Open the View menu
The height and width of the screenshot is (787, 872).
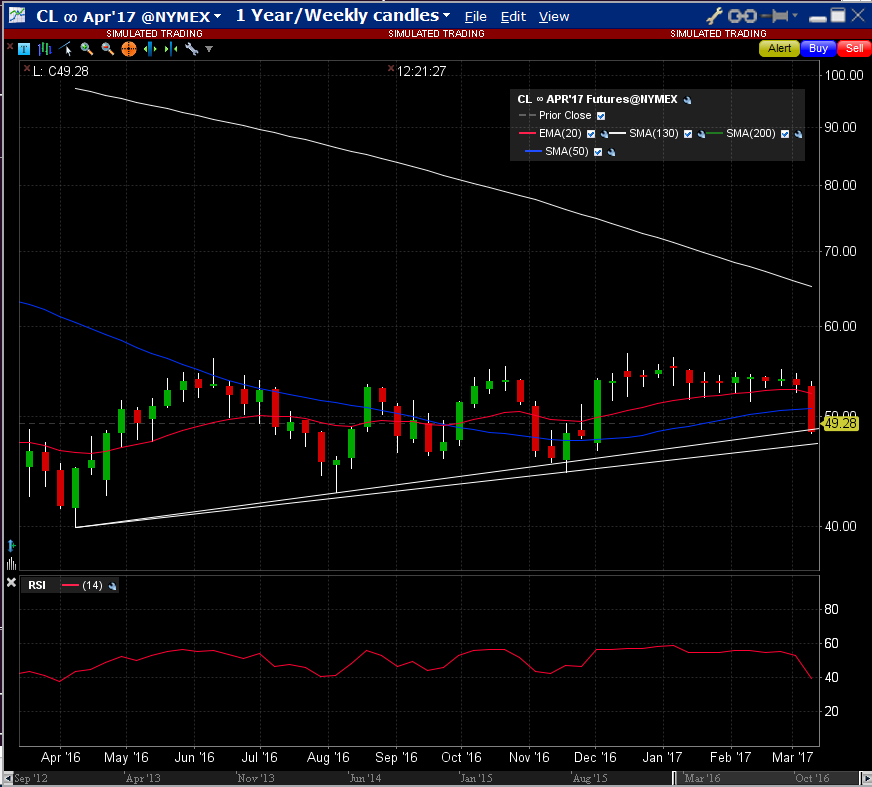pyautogui.click(x=553, y=16)
